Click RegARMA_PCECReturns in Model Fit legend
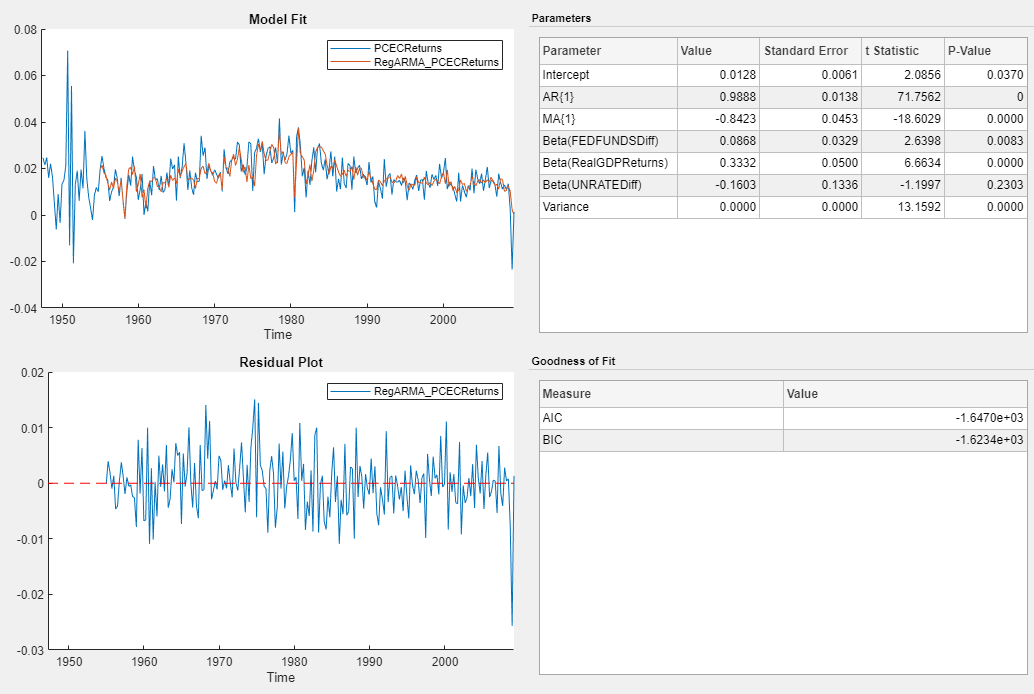Image resolution: width=1034 pixels, height=694 pixels. [x=436, y=63]
